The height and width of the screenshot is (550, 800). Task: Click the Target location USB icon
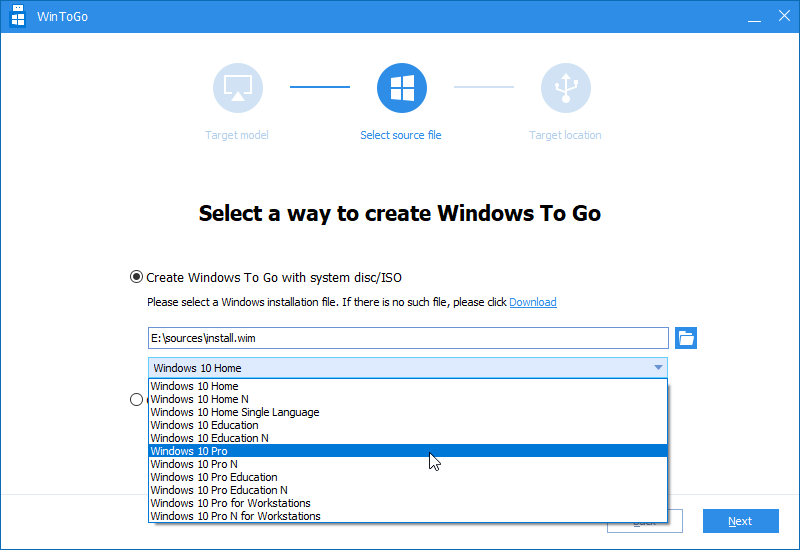[x=566, y=88]
